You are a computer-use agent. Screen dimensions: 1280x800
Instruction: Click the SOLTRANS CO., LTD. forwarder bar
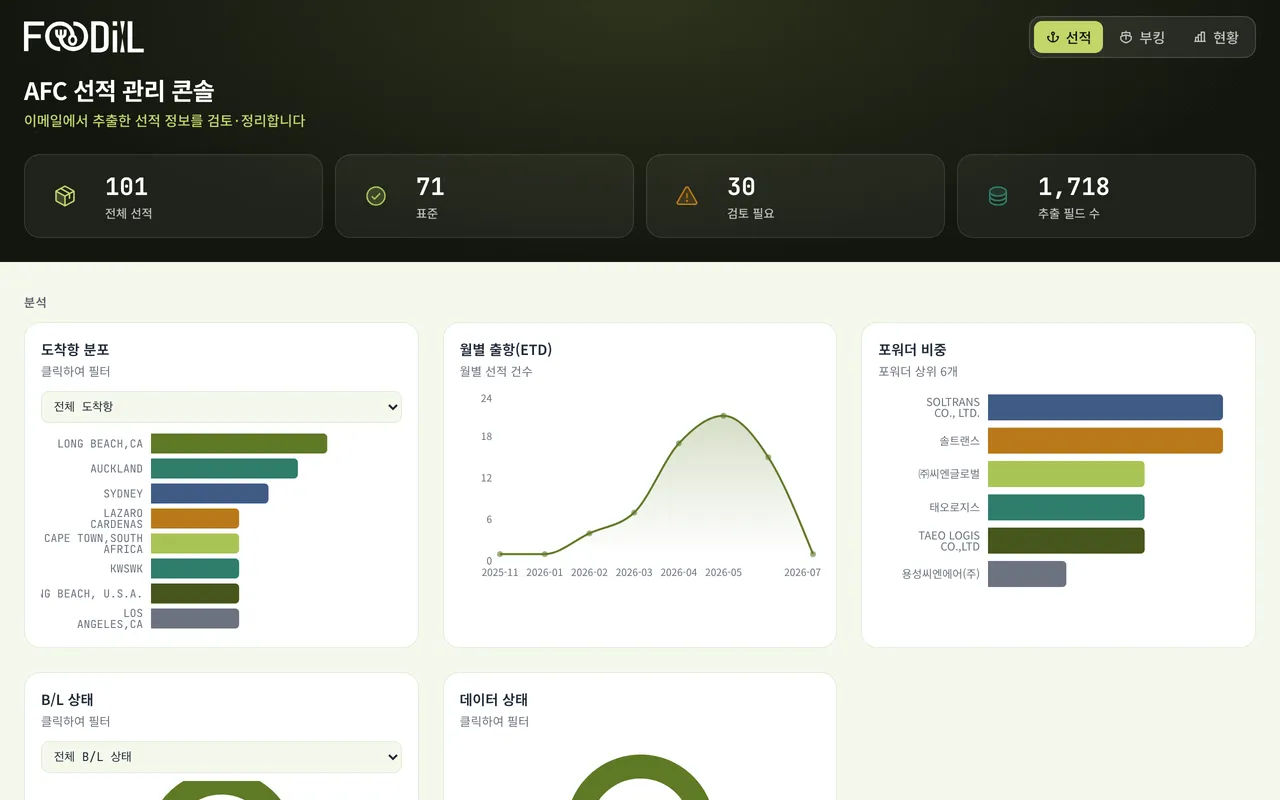1105,407
